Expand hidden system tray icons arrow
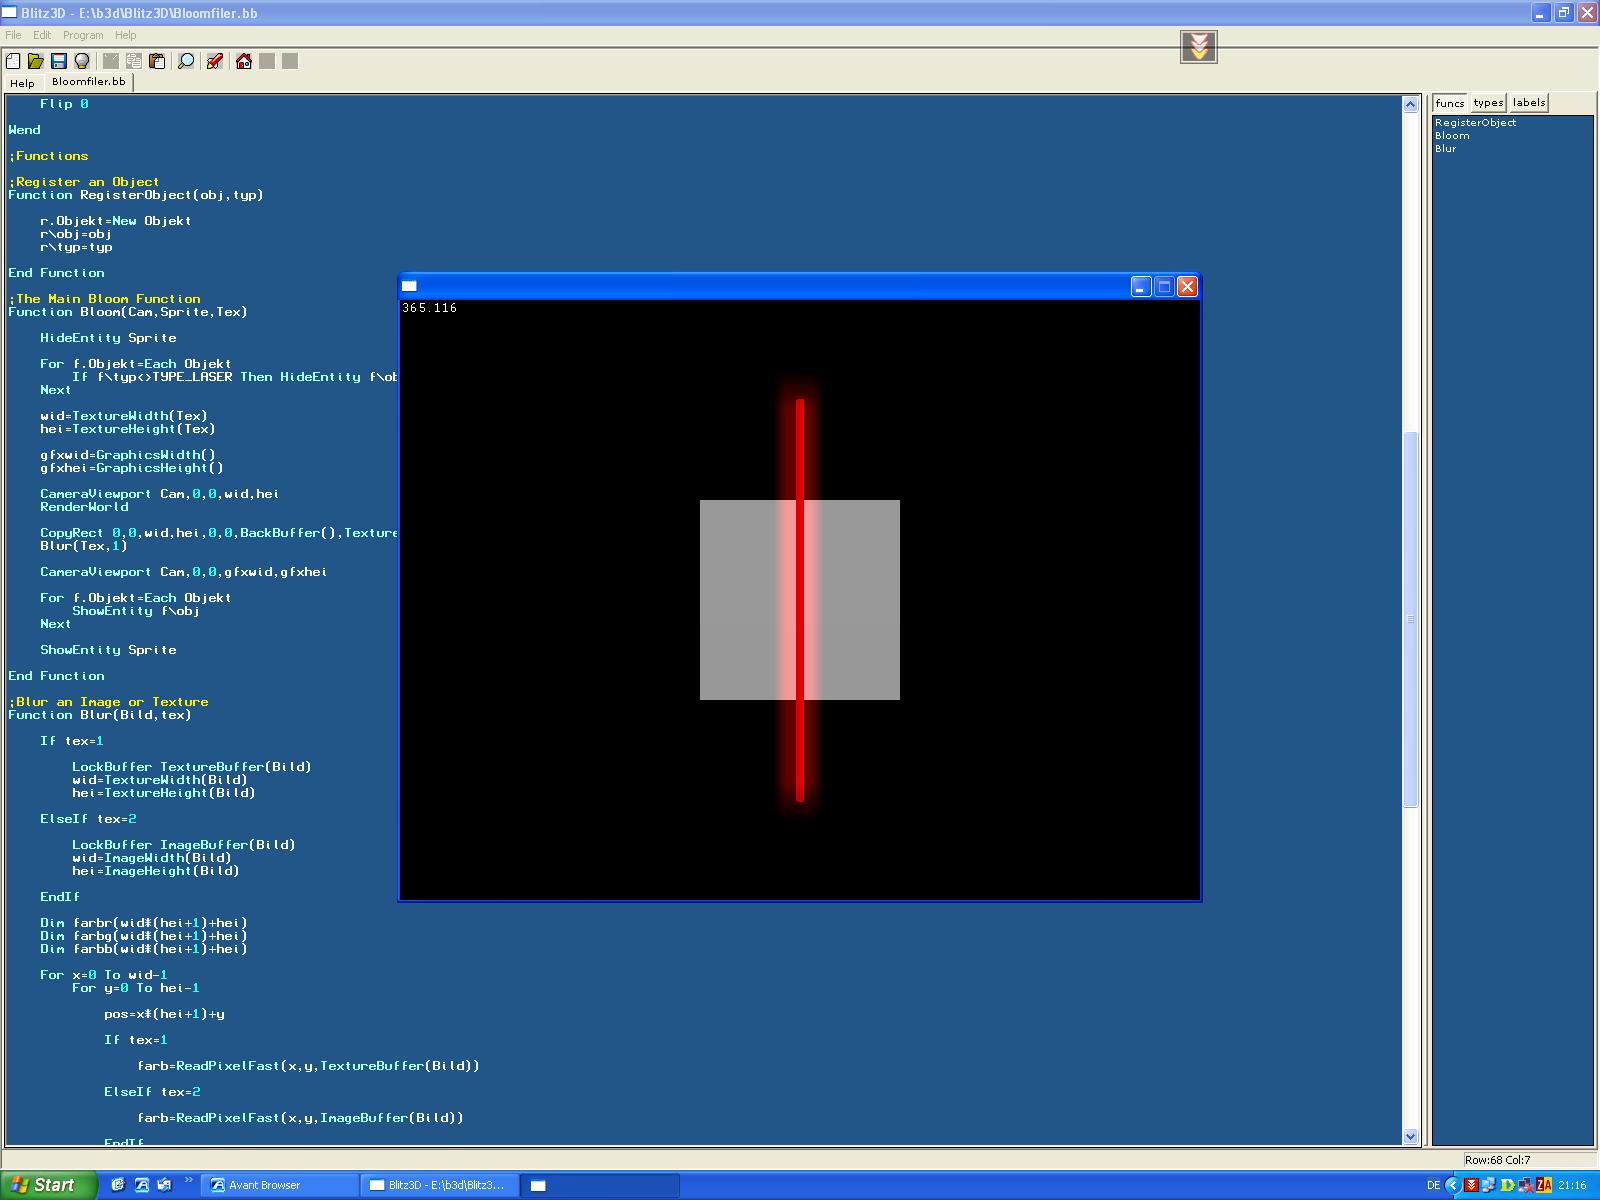1600x1200 pixels. tap(1453, 1185)
